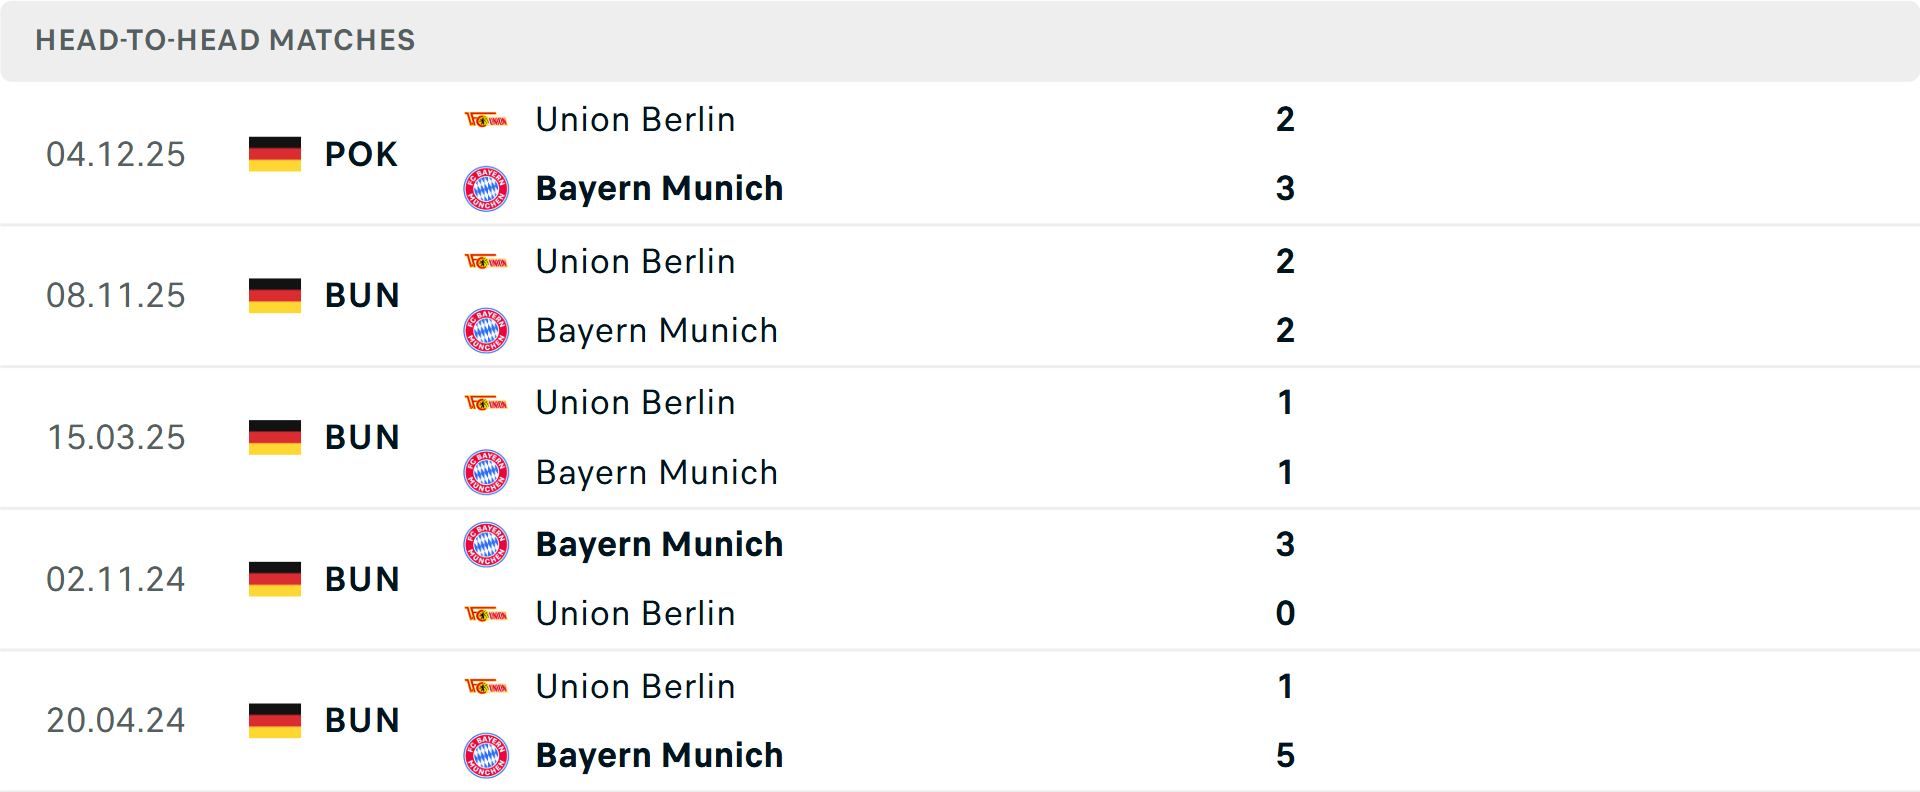The image size is (1920, 792).
Task: Click the POK competition label
Action: [x=360, y=154]
